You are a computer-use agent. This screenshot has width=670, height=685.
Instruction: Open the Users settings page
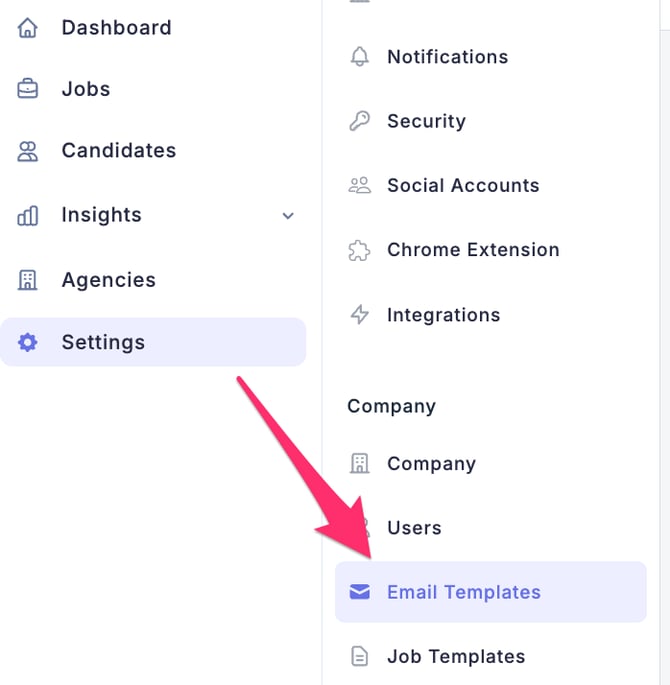414,528
